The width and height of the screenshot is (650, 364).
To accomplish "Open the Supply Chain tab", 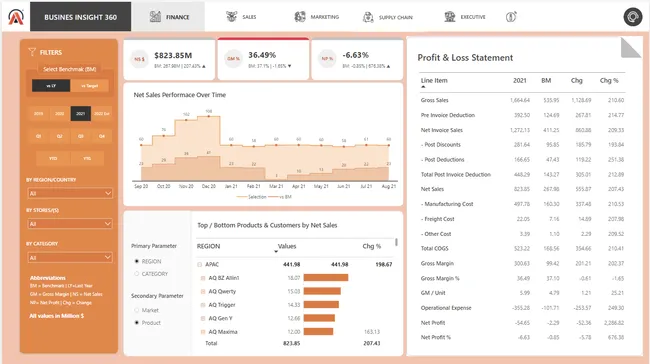I will [388, 17].
